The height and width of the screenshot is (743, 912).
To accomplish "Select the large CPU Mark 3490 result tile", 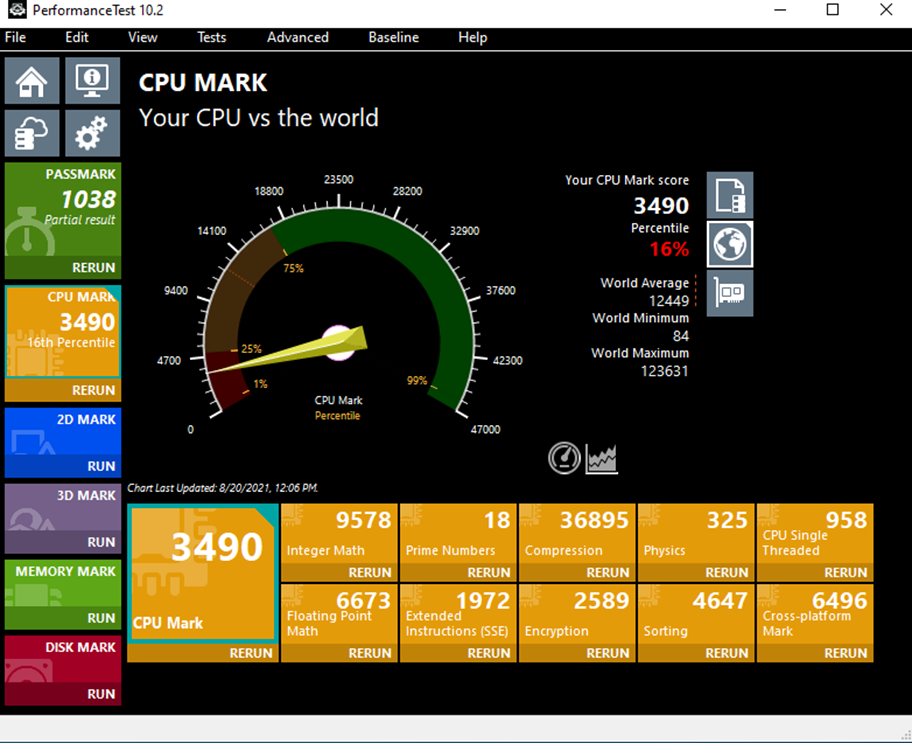I will tap(203, 574).
